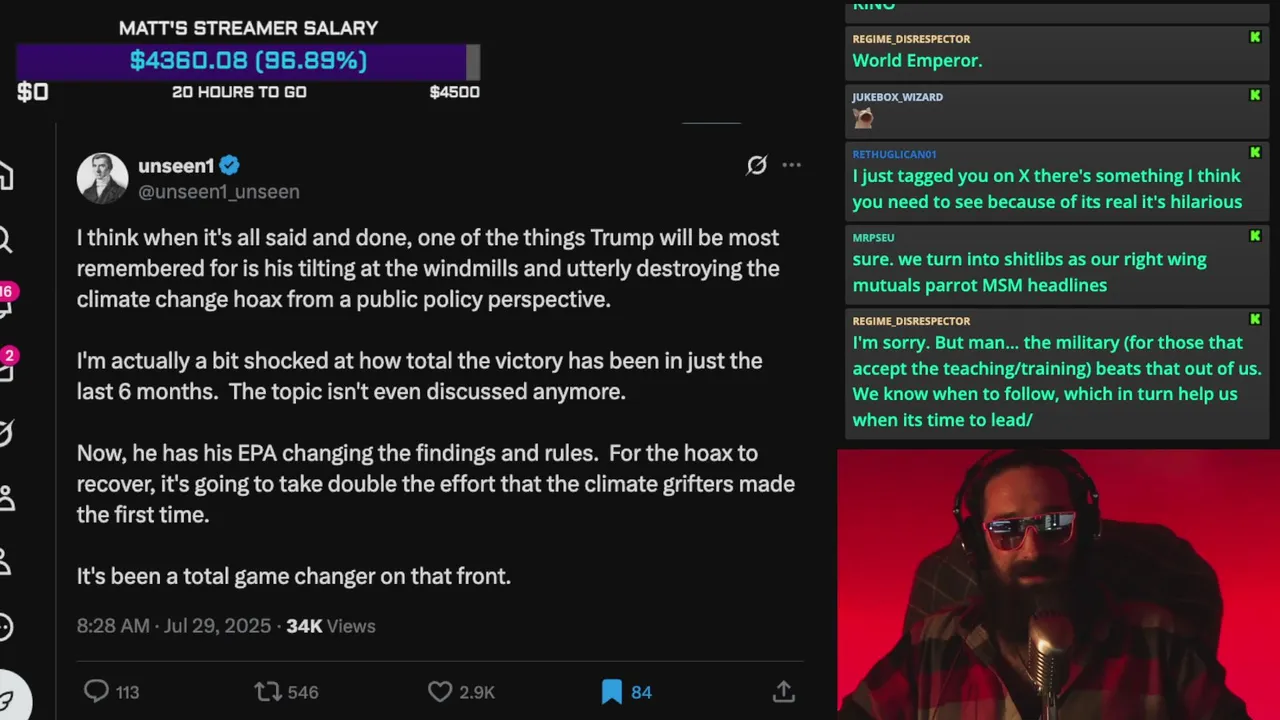
Task: Open the share tweet icon
Action: click(784, 691)
